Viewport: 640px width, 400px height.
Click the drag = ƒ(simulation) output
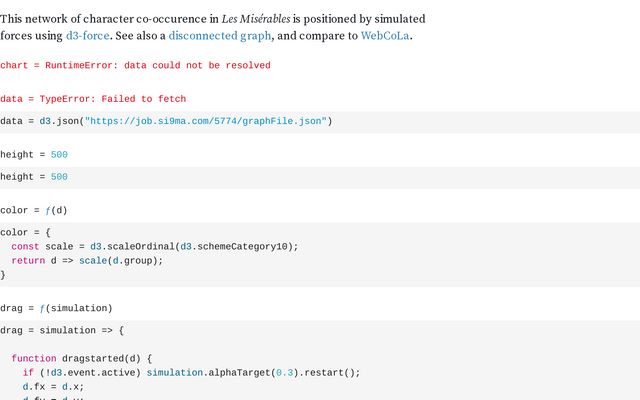click(56, 309)
